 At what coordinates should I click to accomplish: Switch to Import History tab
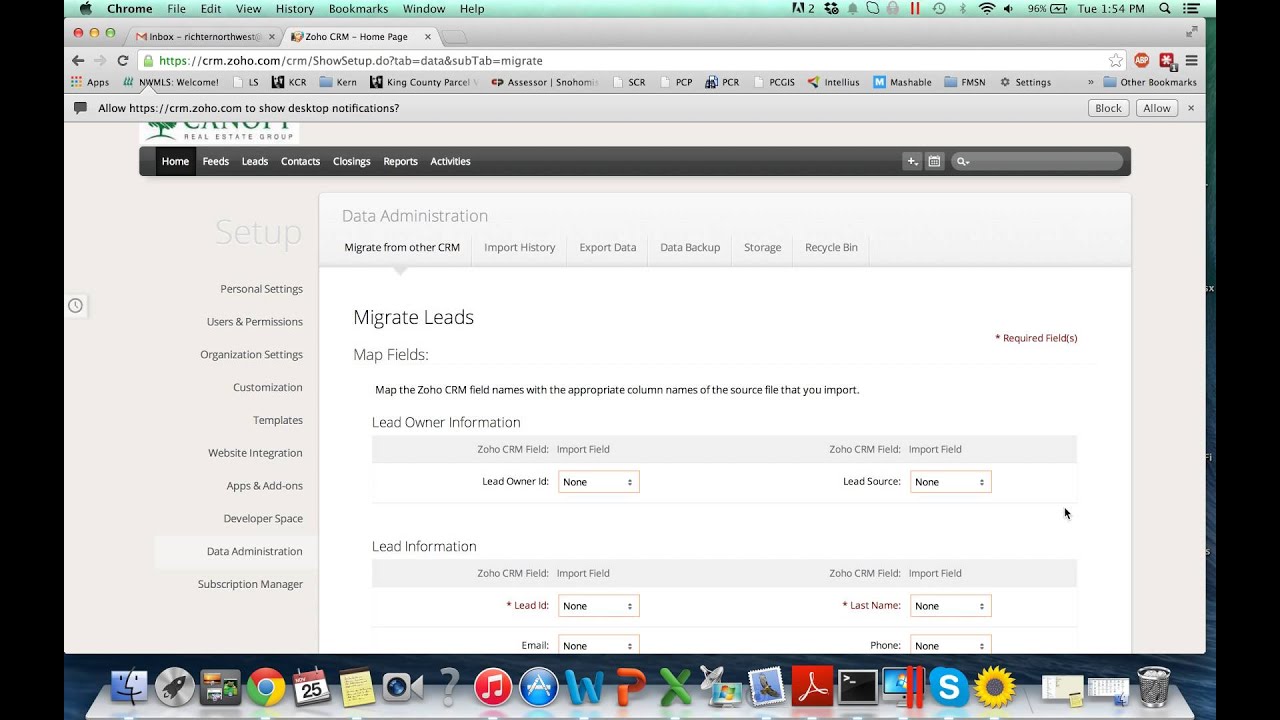519,247
